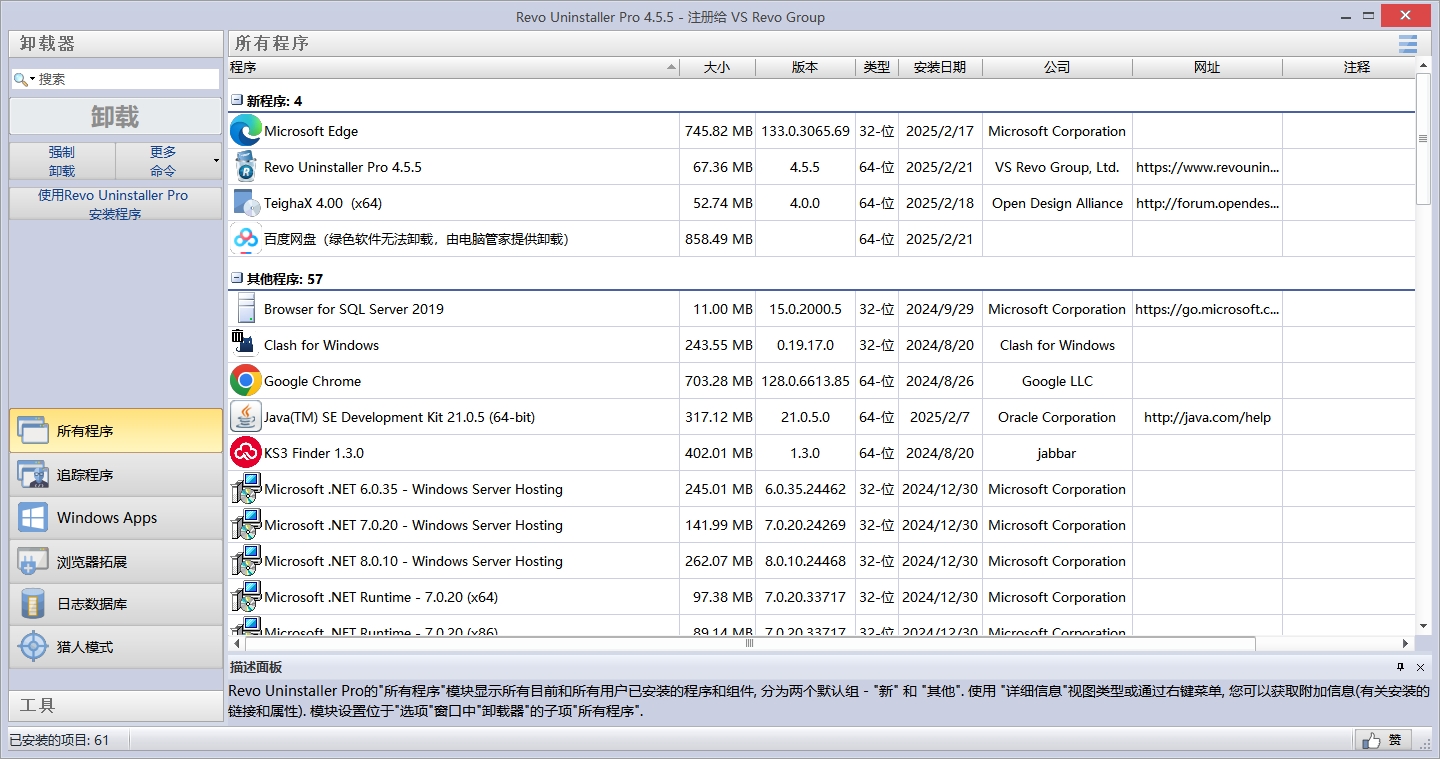
Task: Click the Microsoft .NET 7.0.20 Hosting icon
Action: click(x=246, y=525)
